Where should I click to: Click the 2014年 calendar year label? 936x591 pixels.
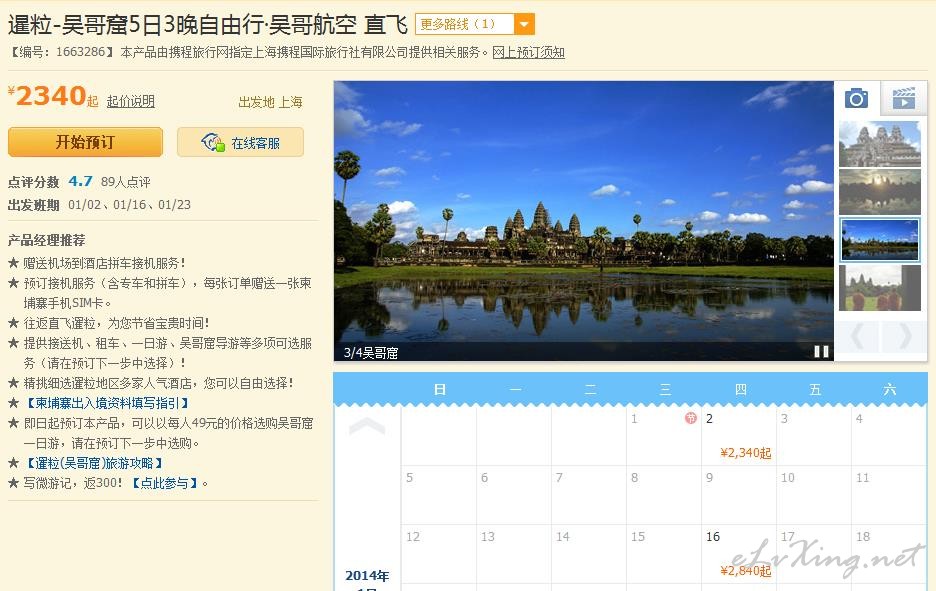coord(367,575)
